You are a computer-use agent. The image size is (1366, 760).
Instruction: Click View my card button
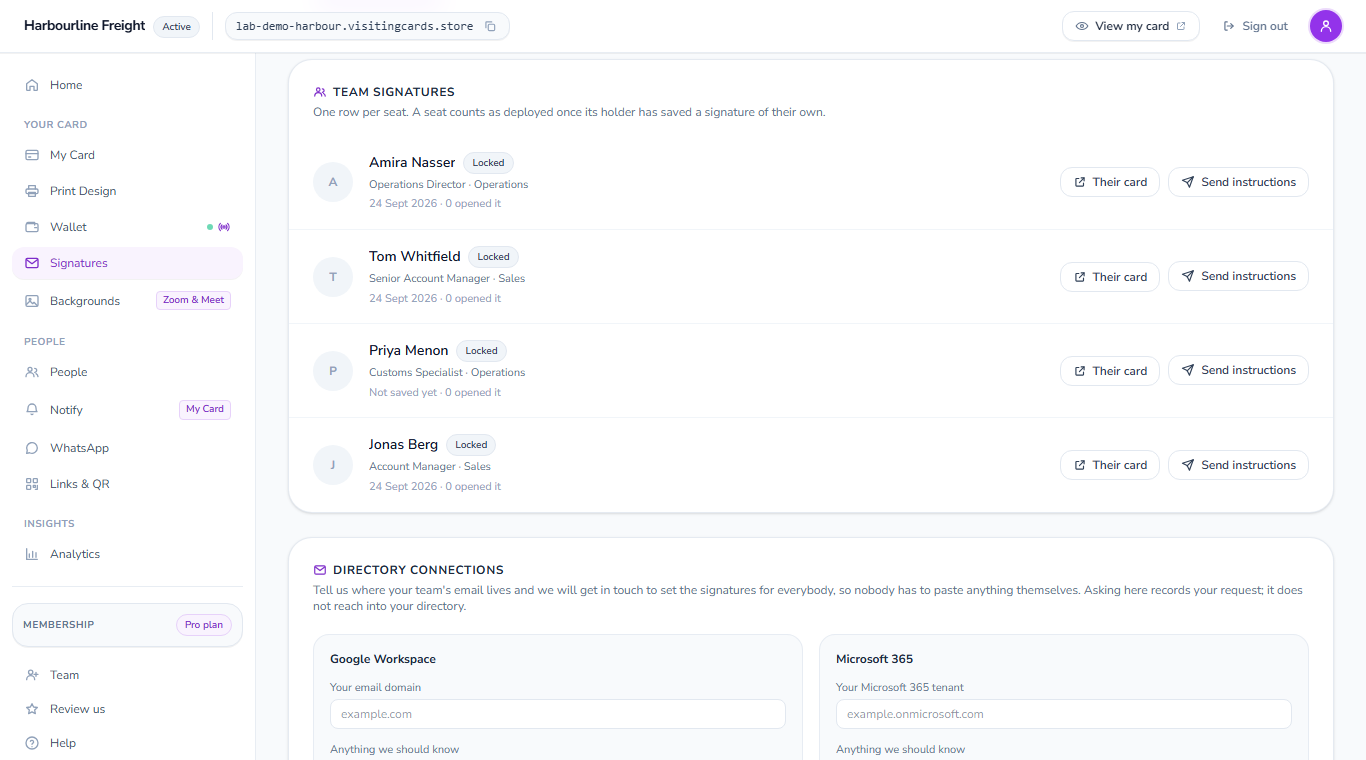1130,26
